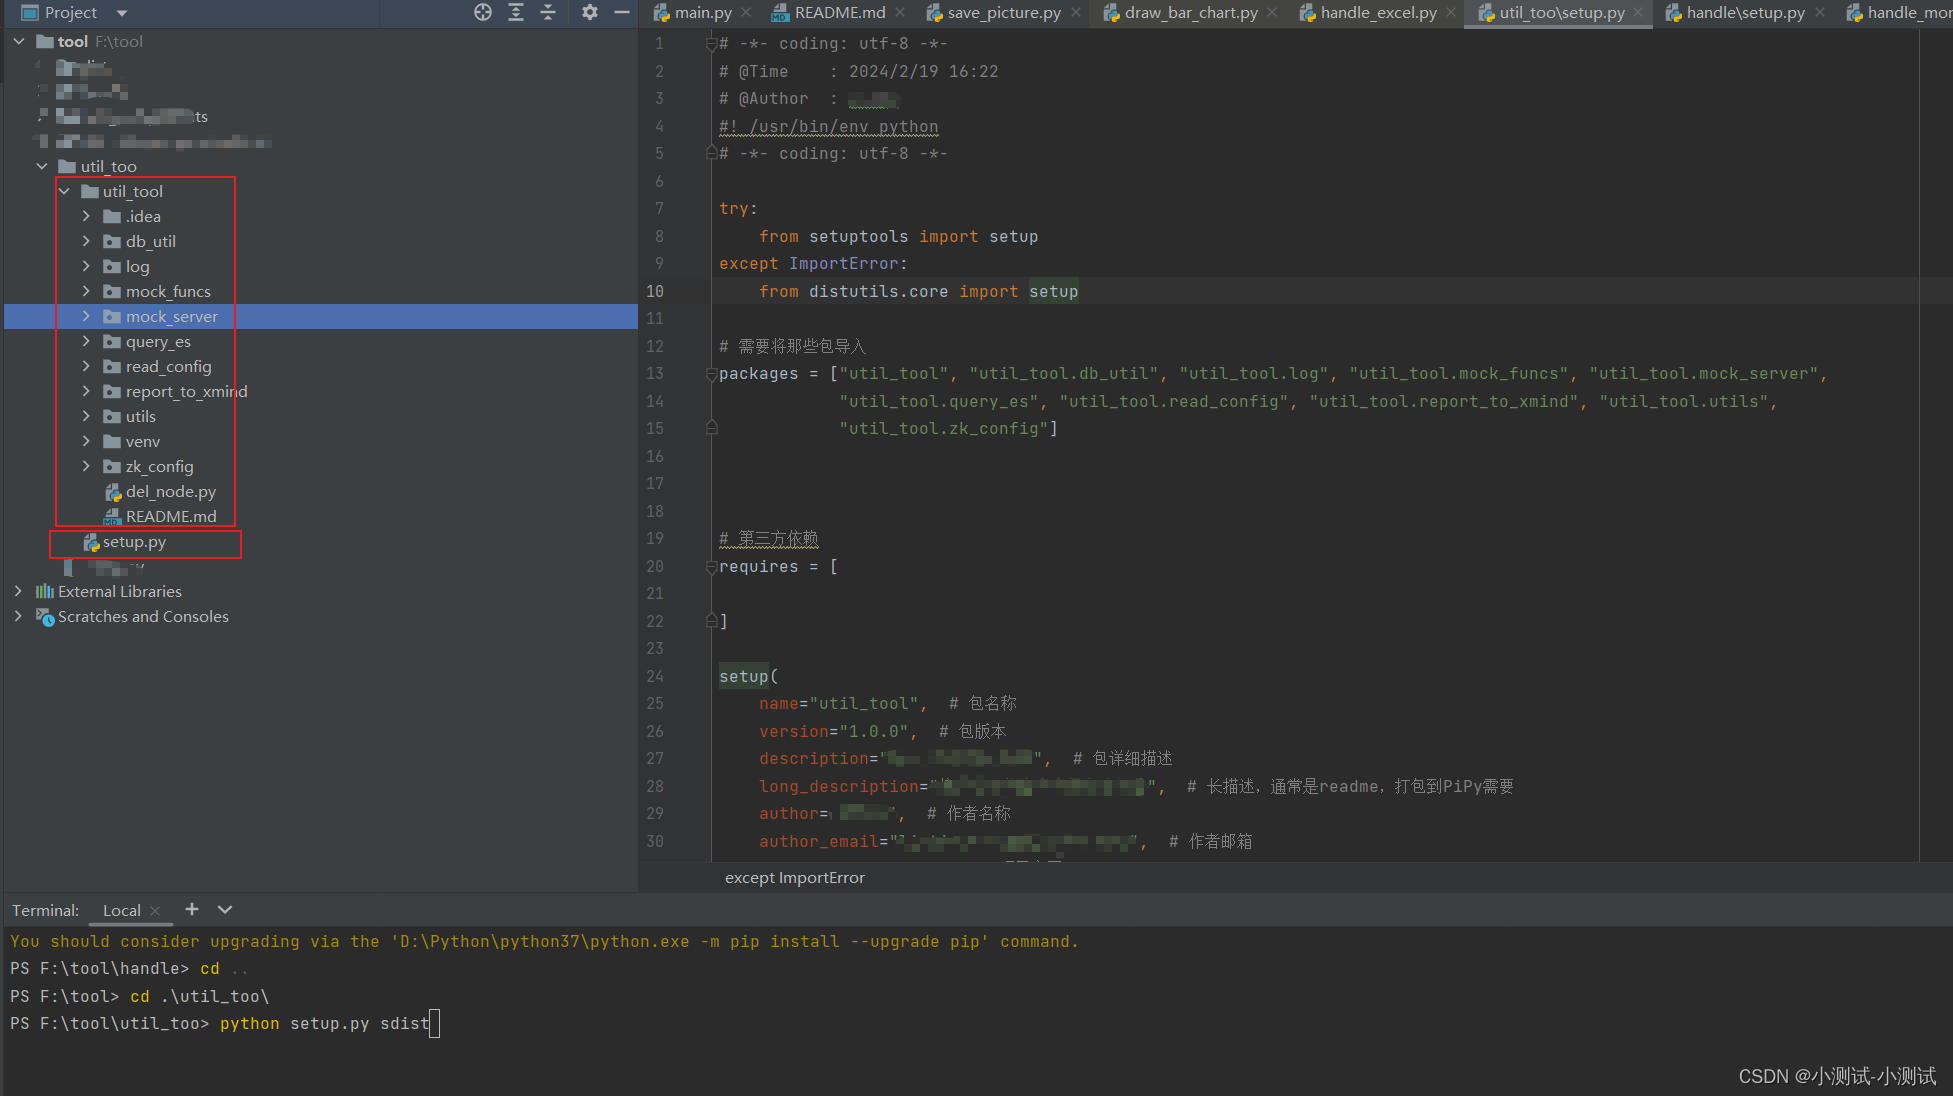Click the Scratches and Consoles icon
This screenshot has height=1096, width=1953.
tap(45, 617)
